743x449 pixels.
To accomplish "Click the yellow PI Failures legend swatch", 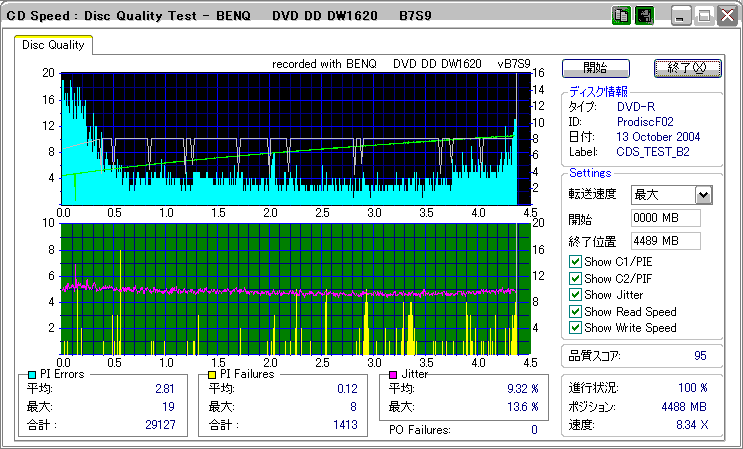I will click(x=211, y=374).
